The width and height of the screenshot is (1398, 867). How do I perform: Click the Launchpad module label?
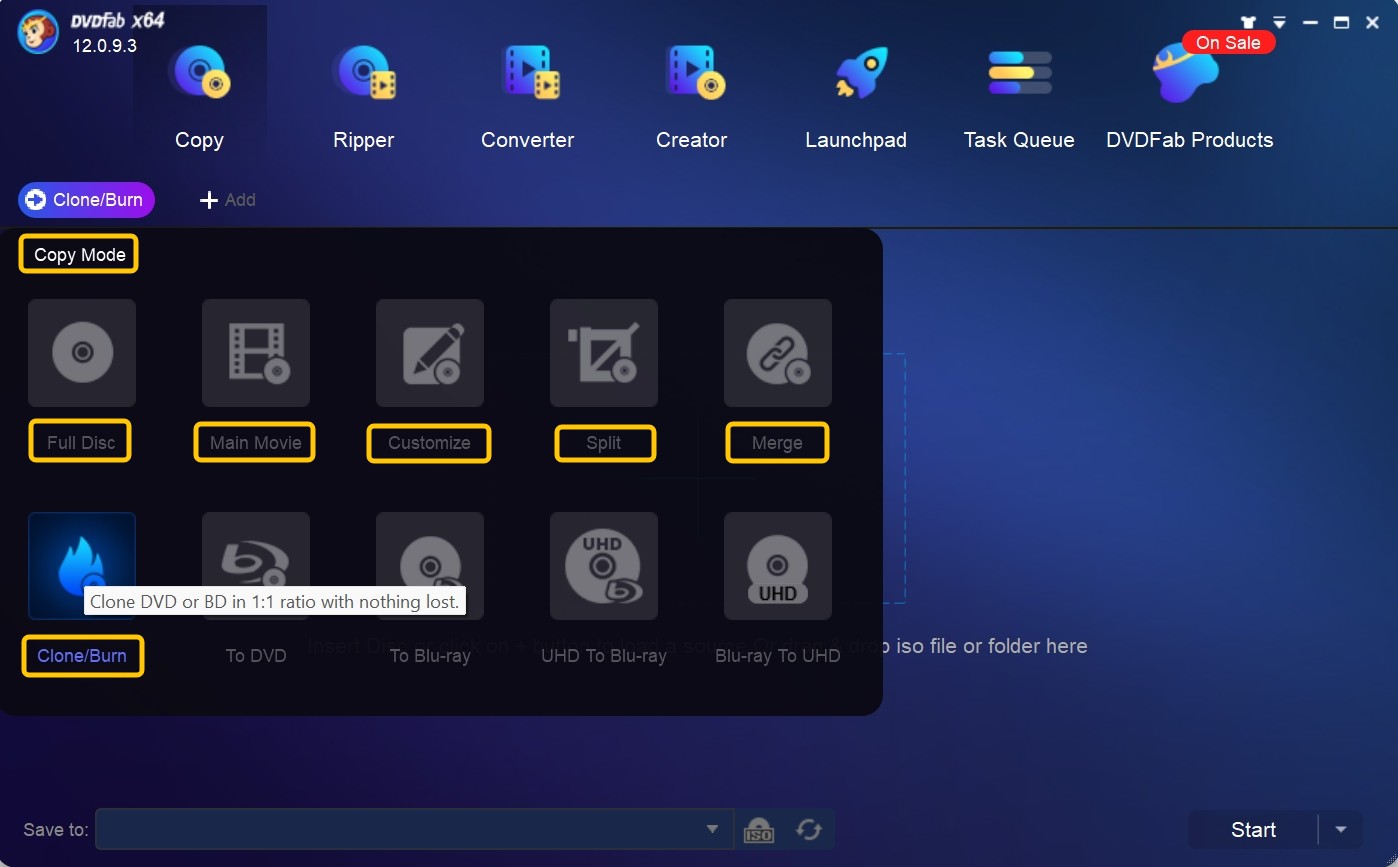tap(856, 140)
